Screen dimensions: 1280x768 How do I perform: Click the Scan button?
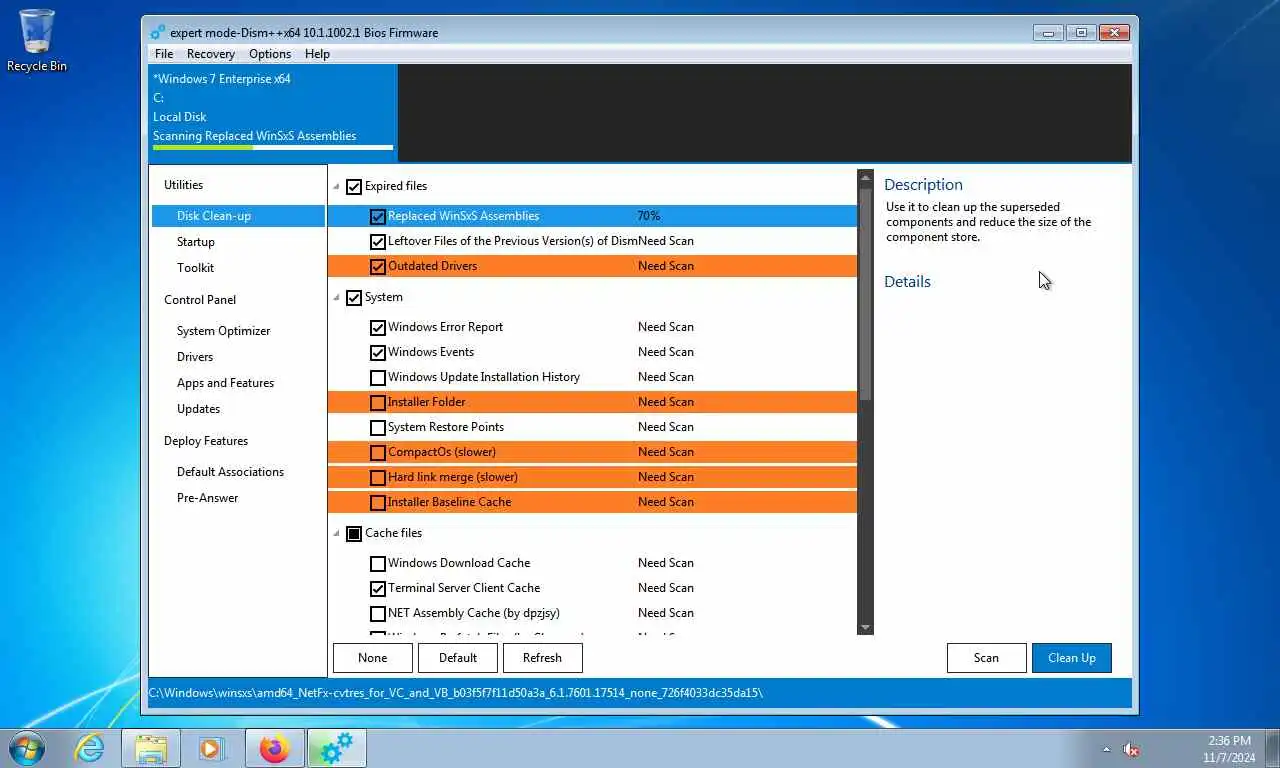986,658
